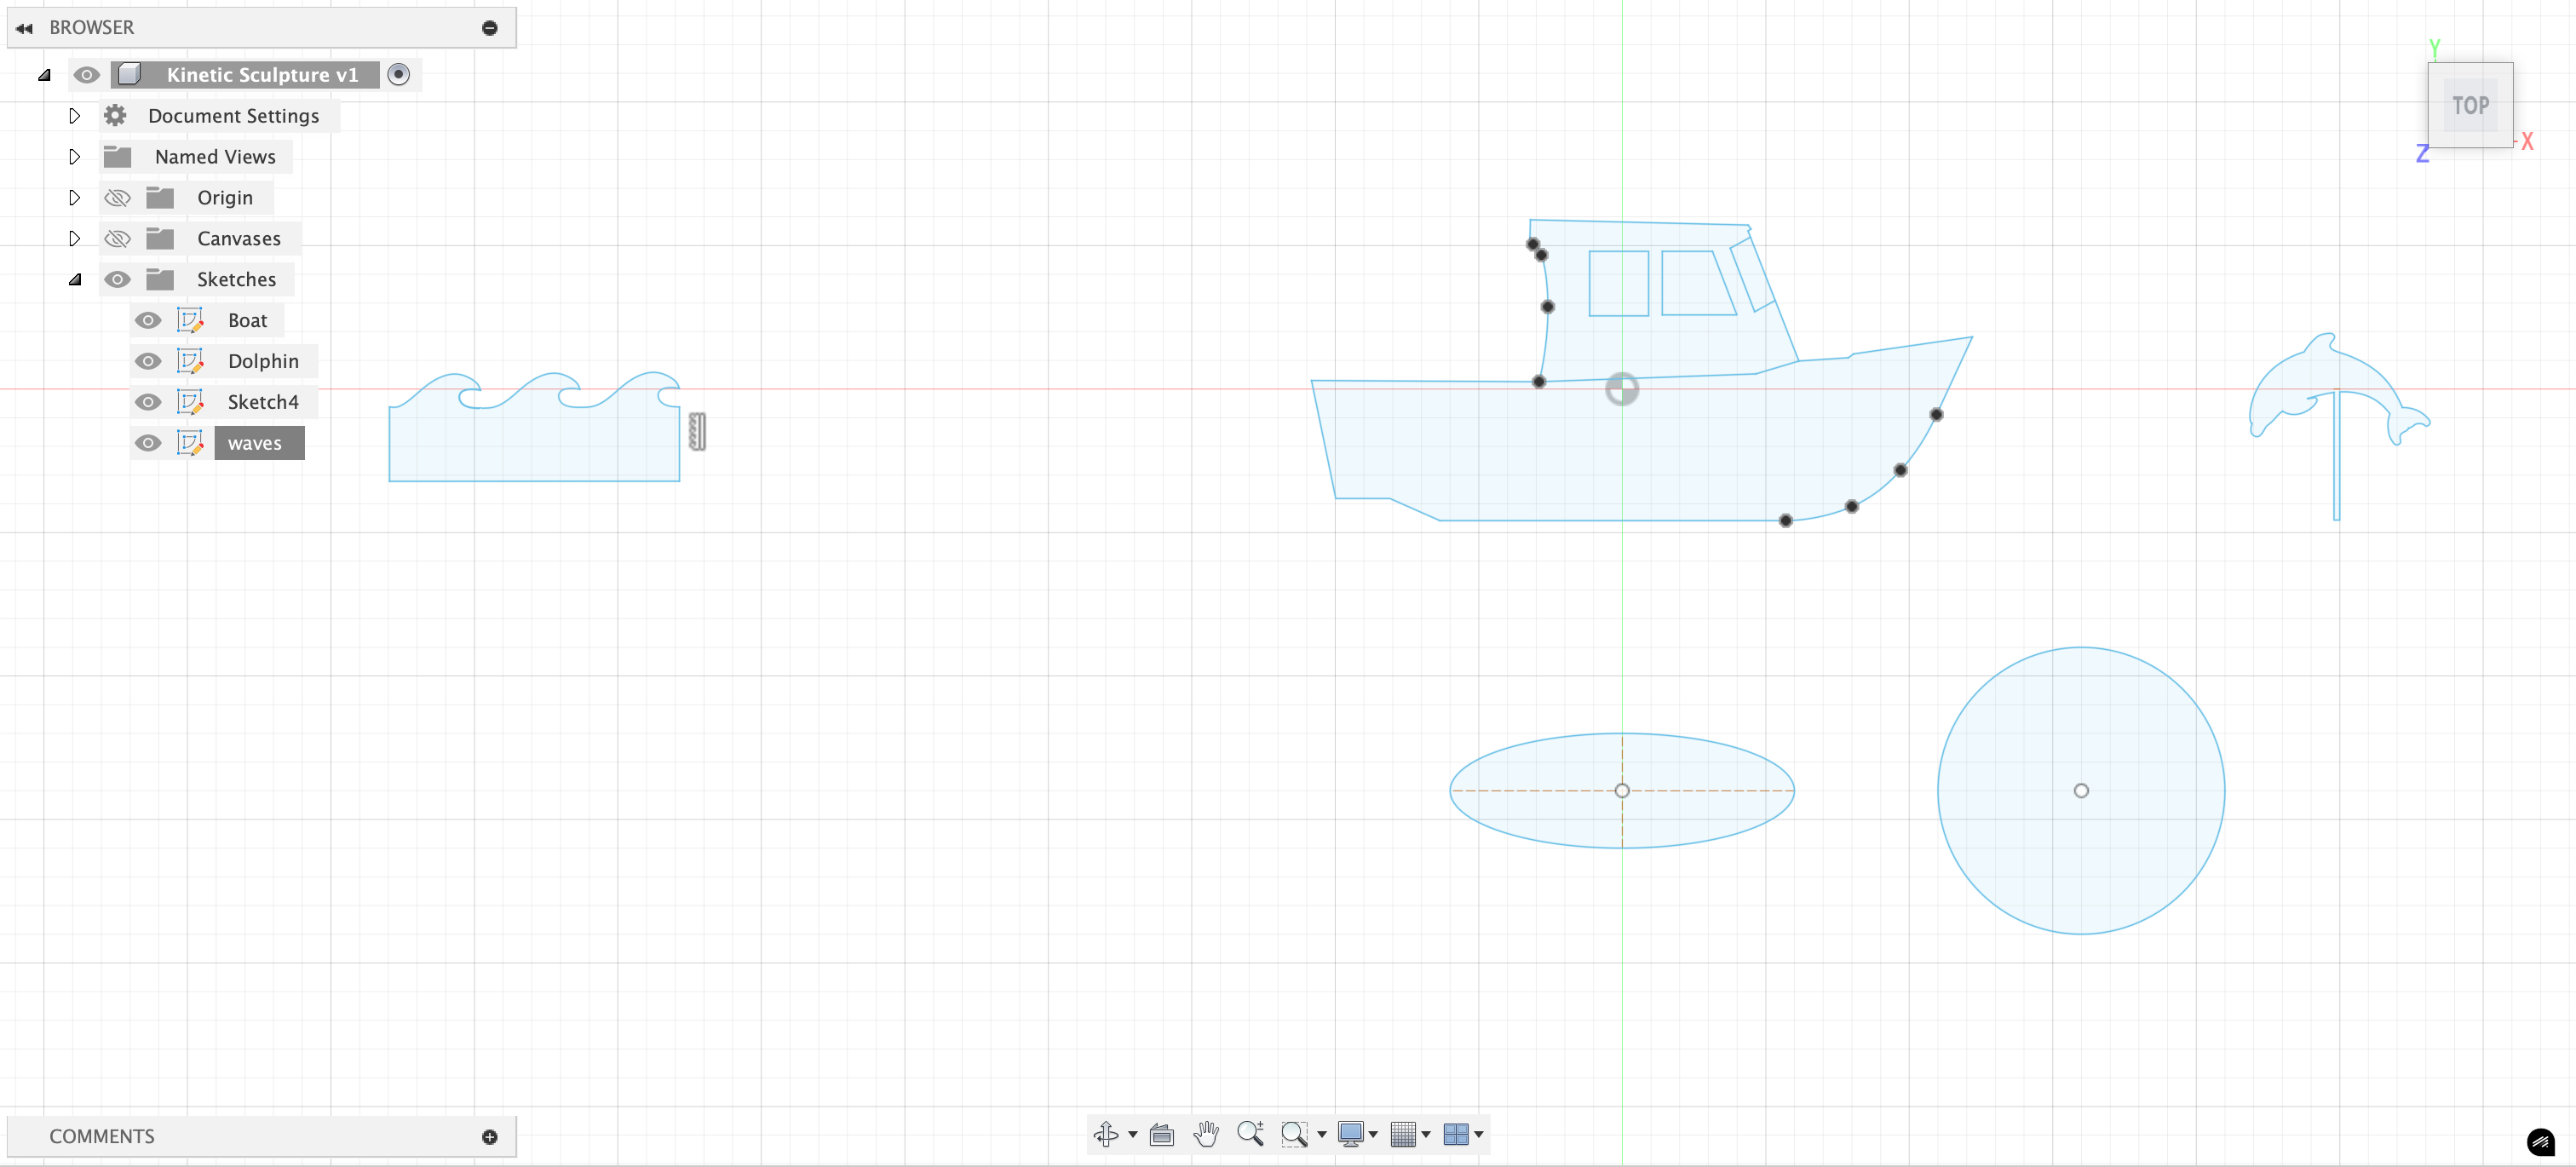
Task: Collapse the Sketches folder
Action: (75, 279)
